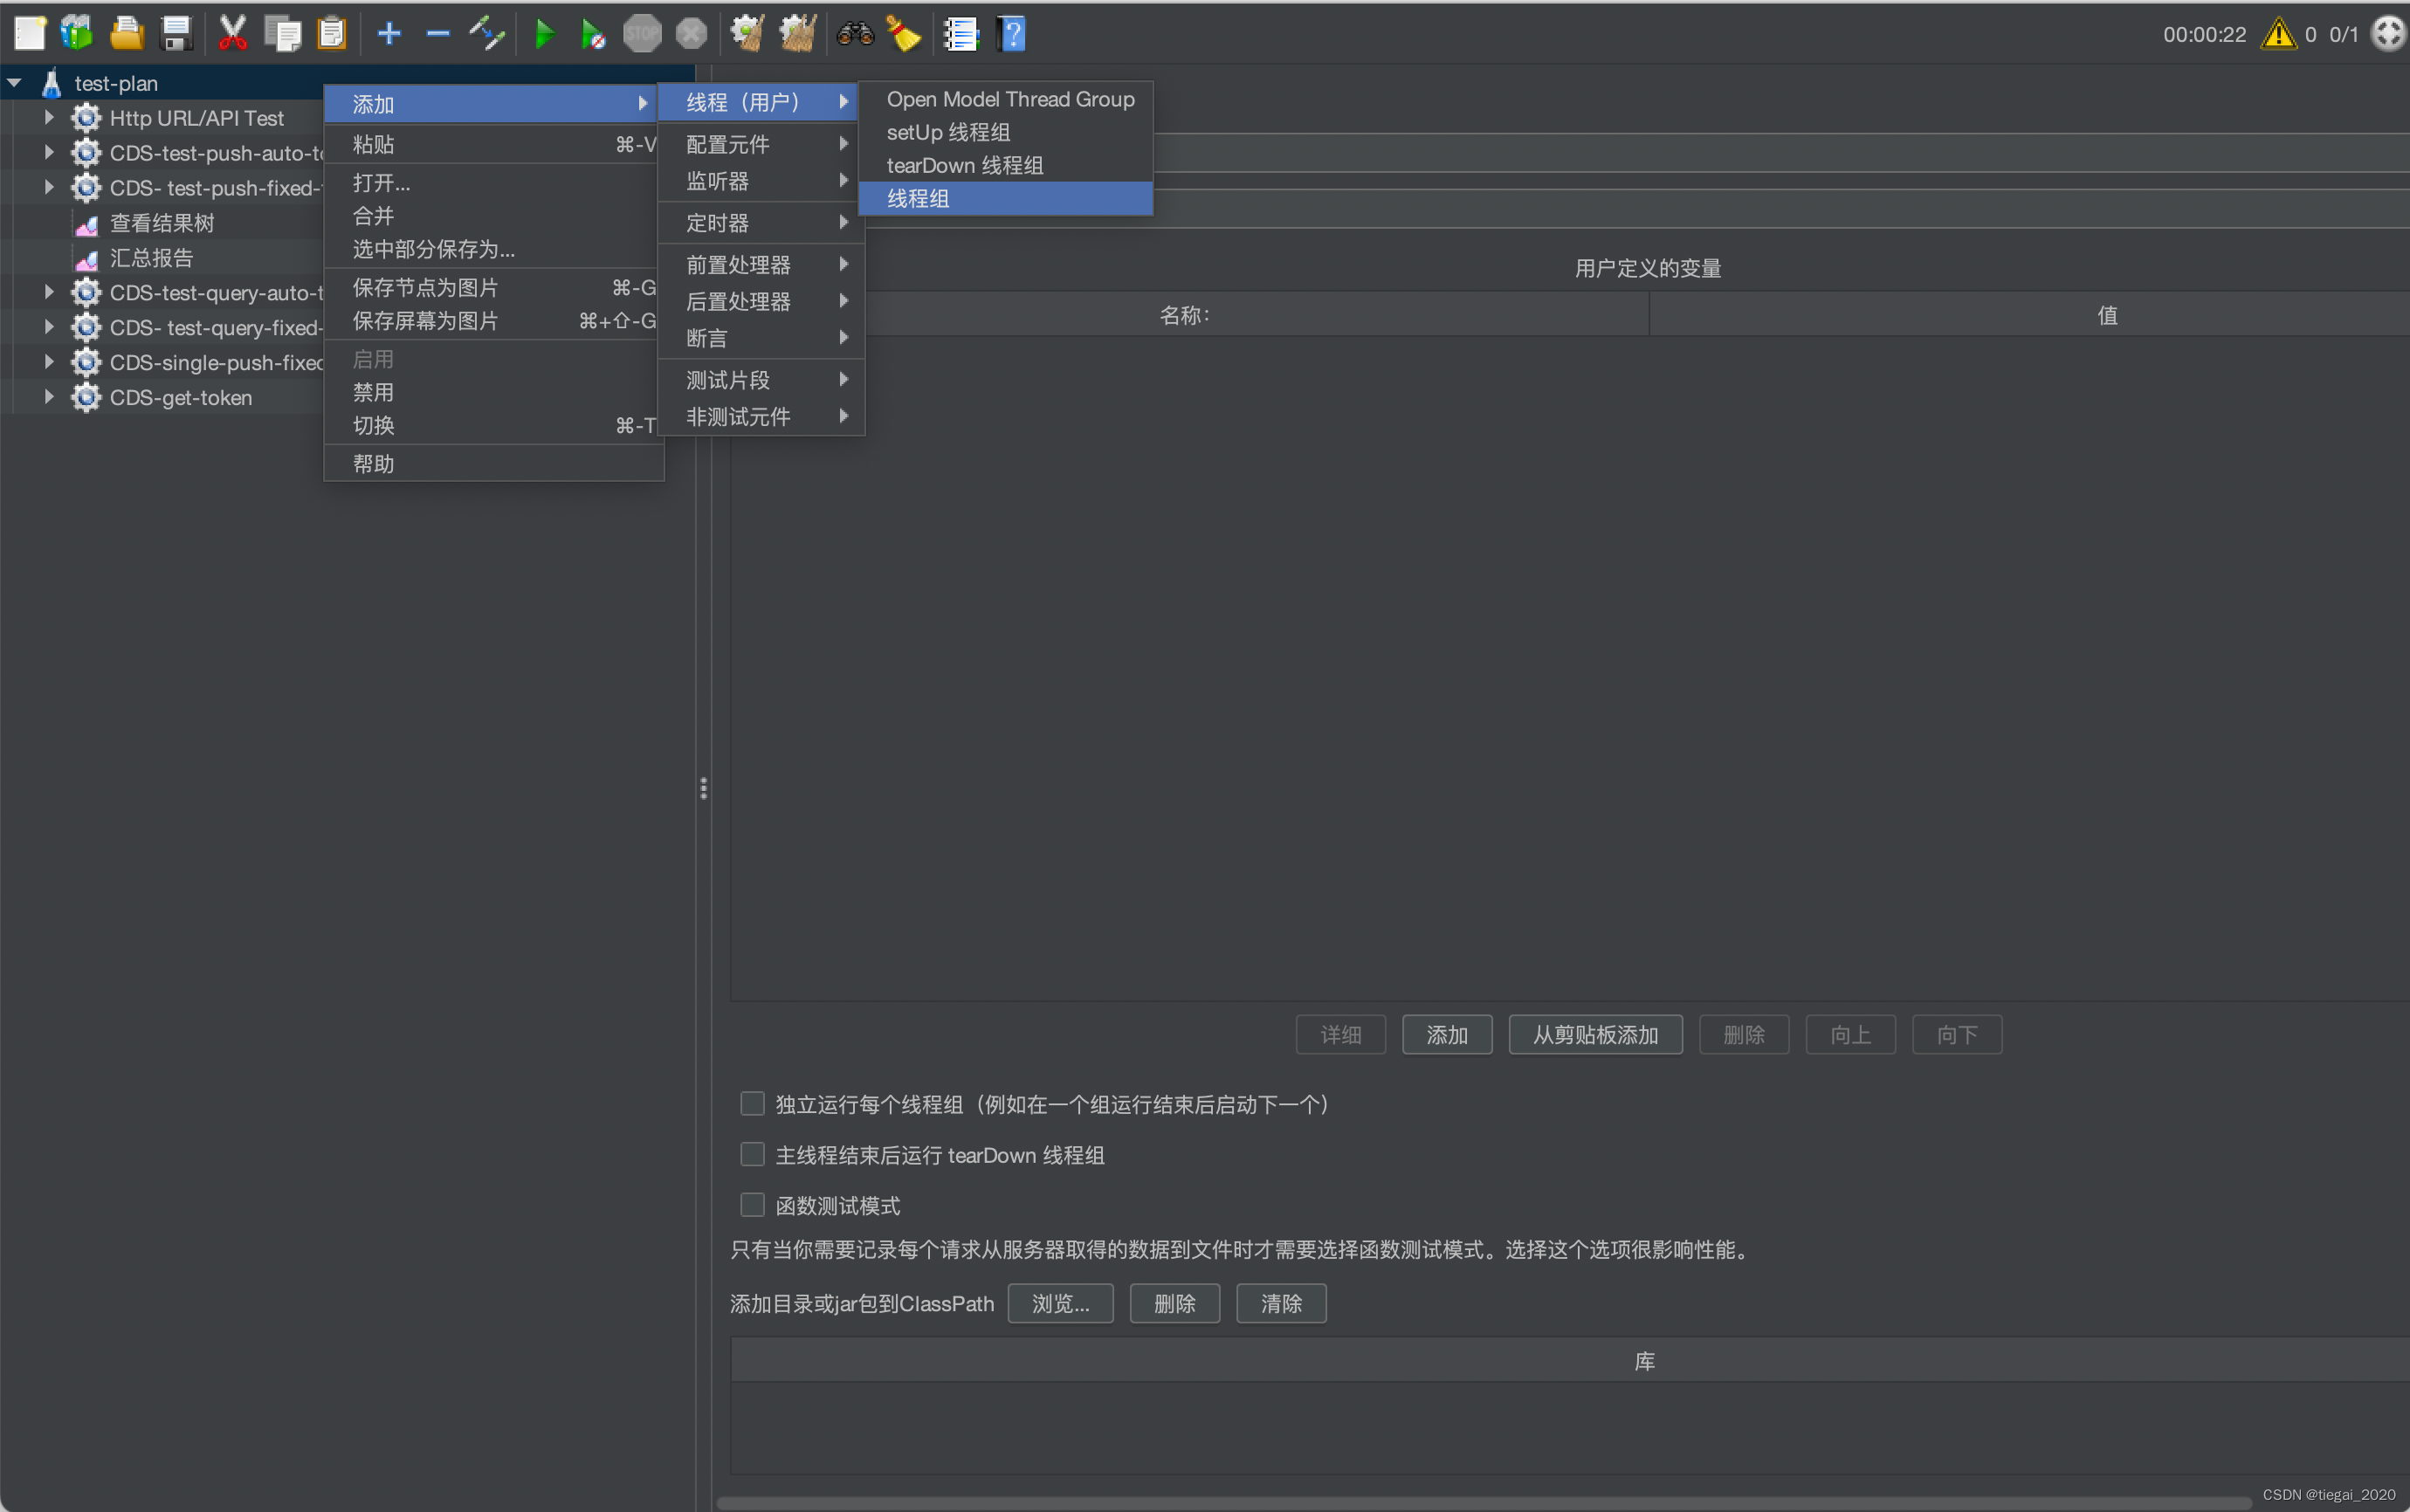
Task: Click the 值 column header
Action: coord(2030,315)
